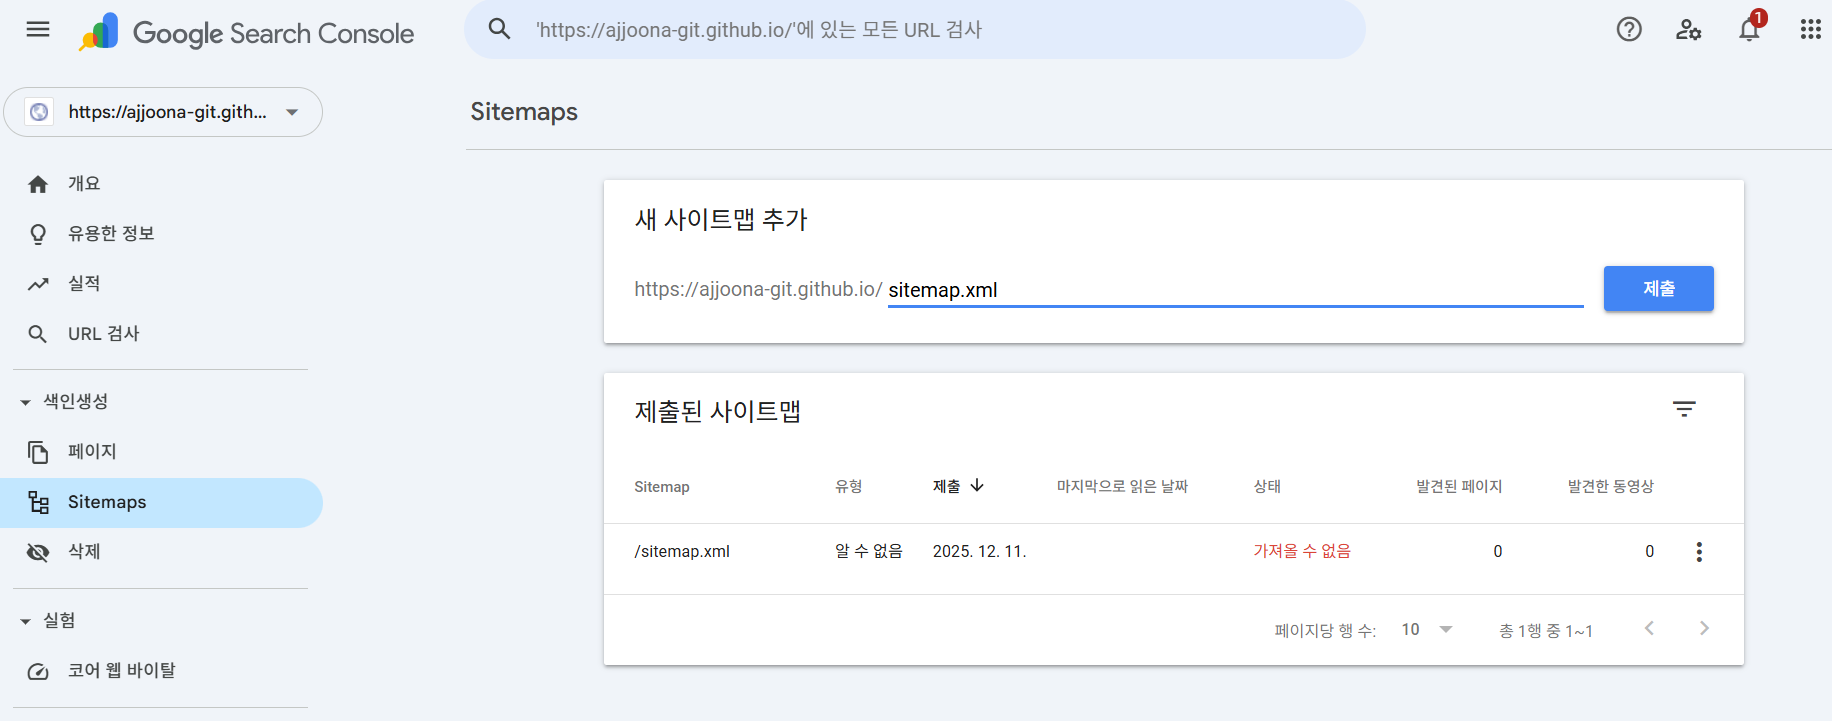Open the Google apps grid
The width and height of the screenshot is (1832, 721).
click(x=1810, y=30)
